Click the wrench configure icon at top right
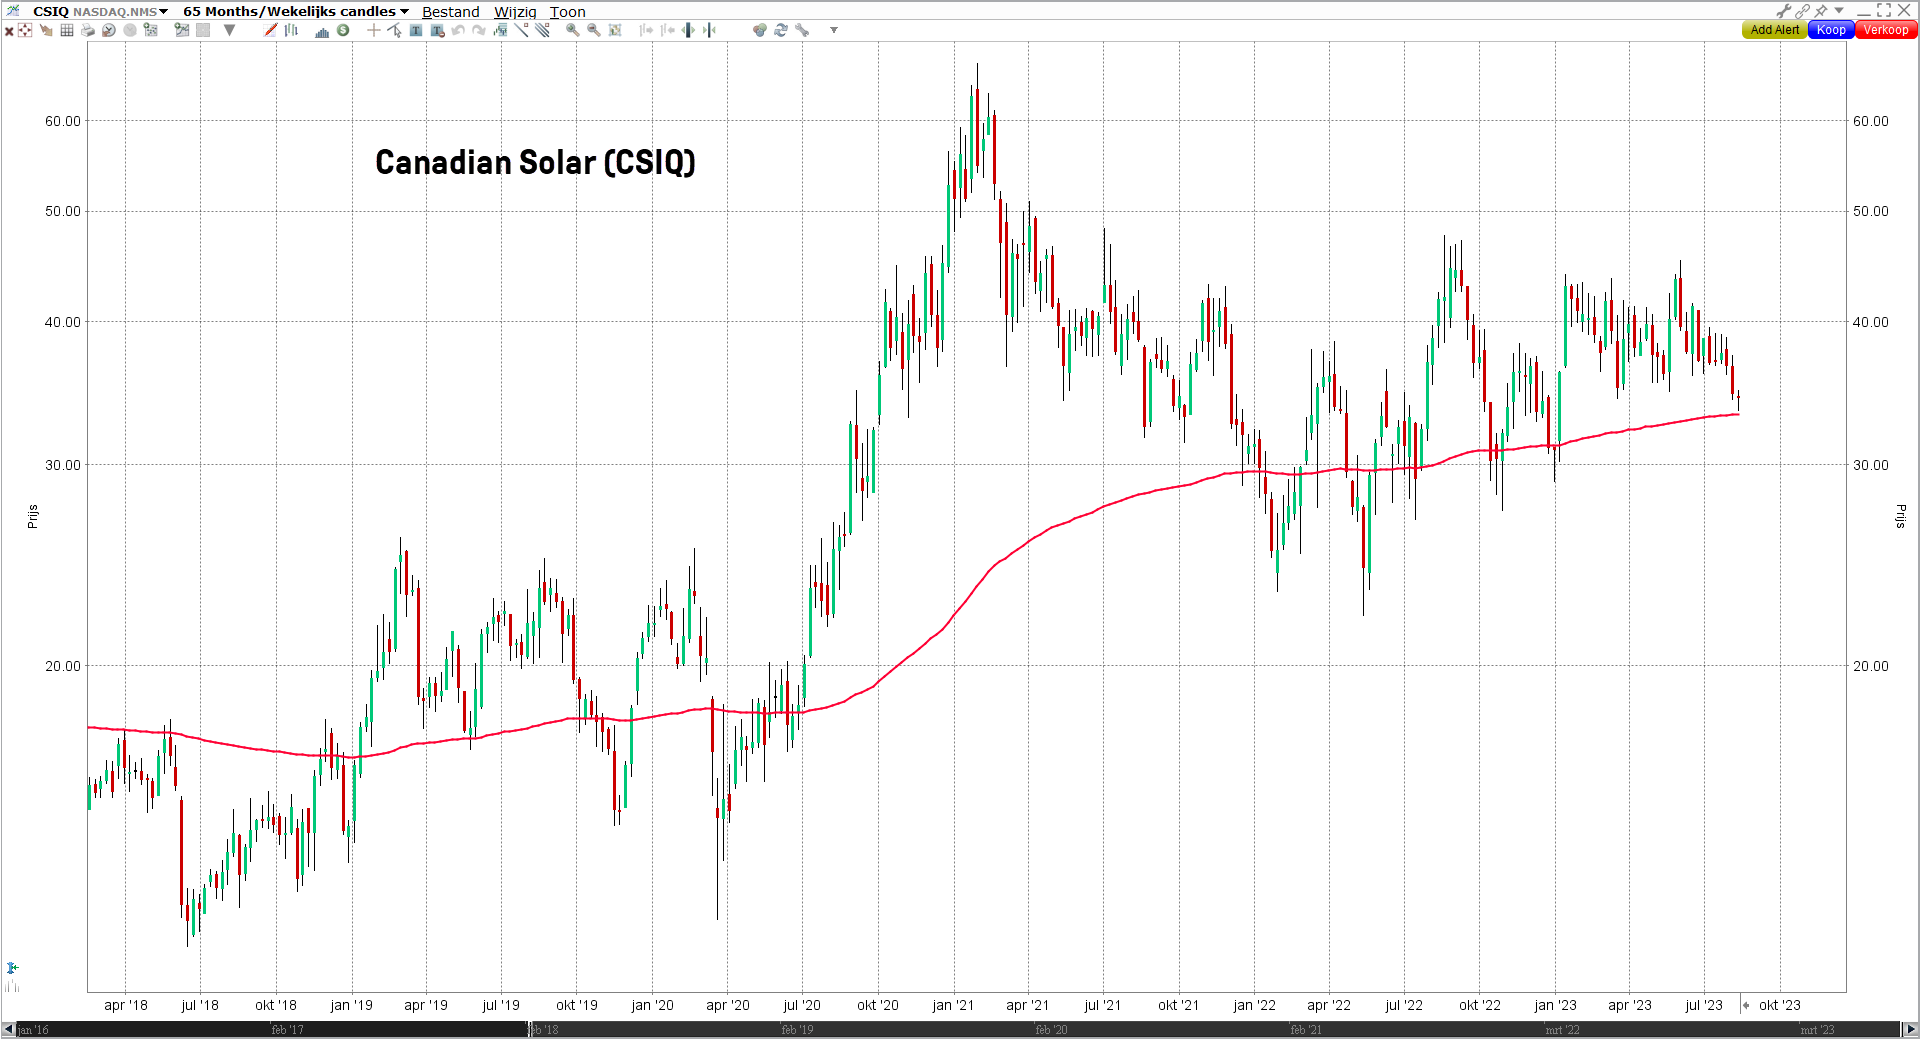Image resolution: width=1920 pixels, height=1039 pixels. pyautogui.click(x=1783, y=11)
